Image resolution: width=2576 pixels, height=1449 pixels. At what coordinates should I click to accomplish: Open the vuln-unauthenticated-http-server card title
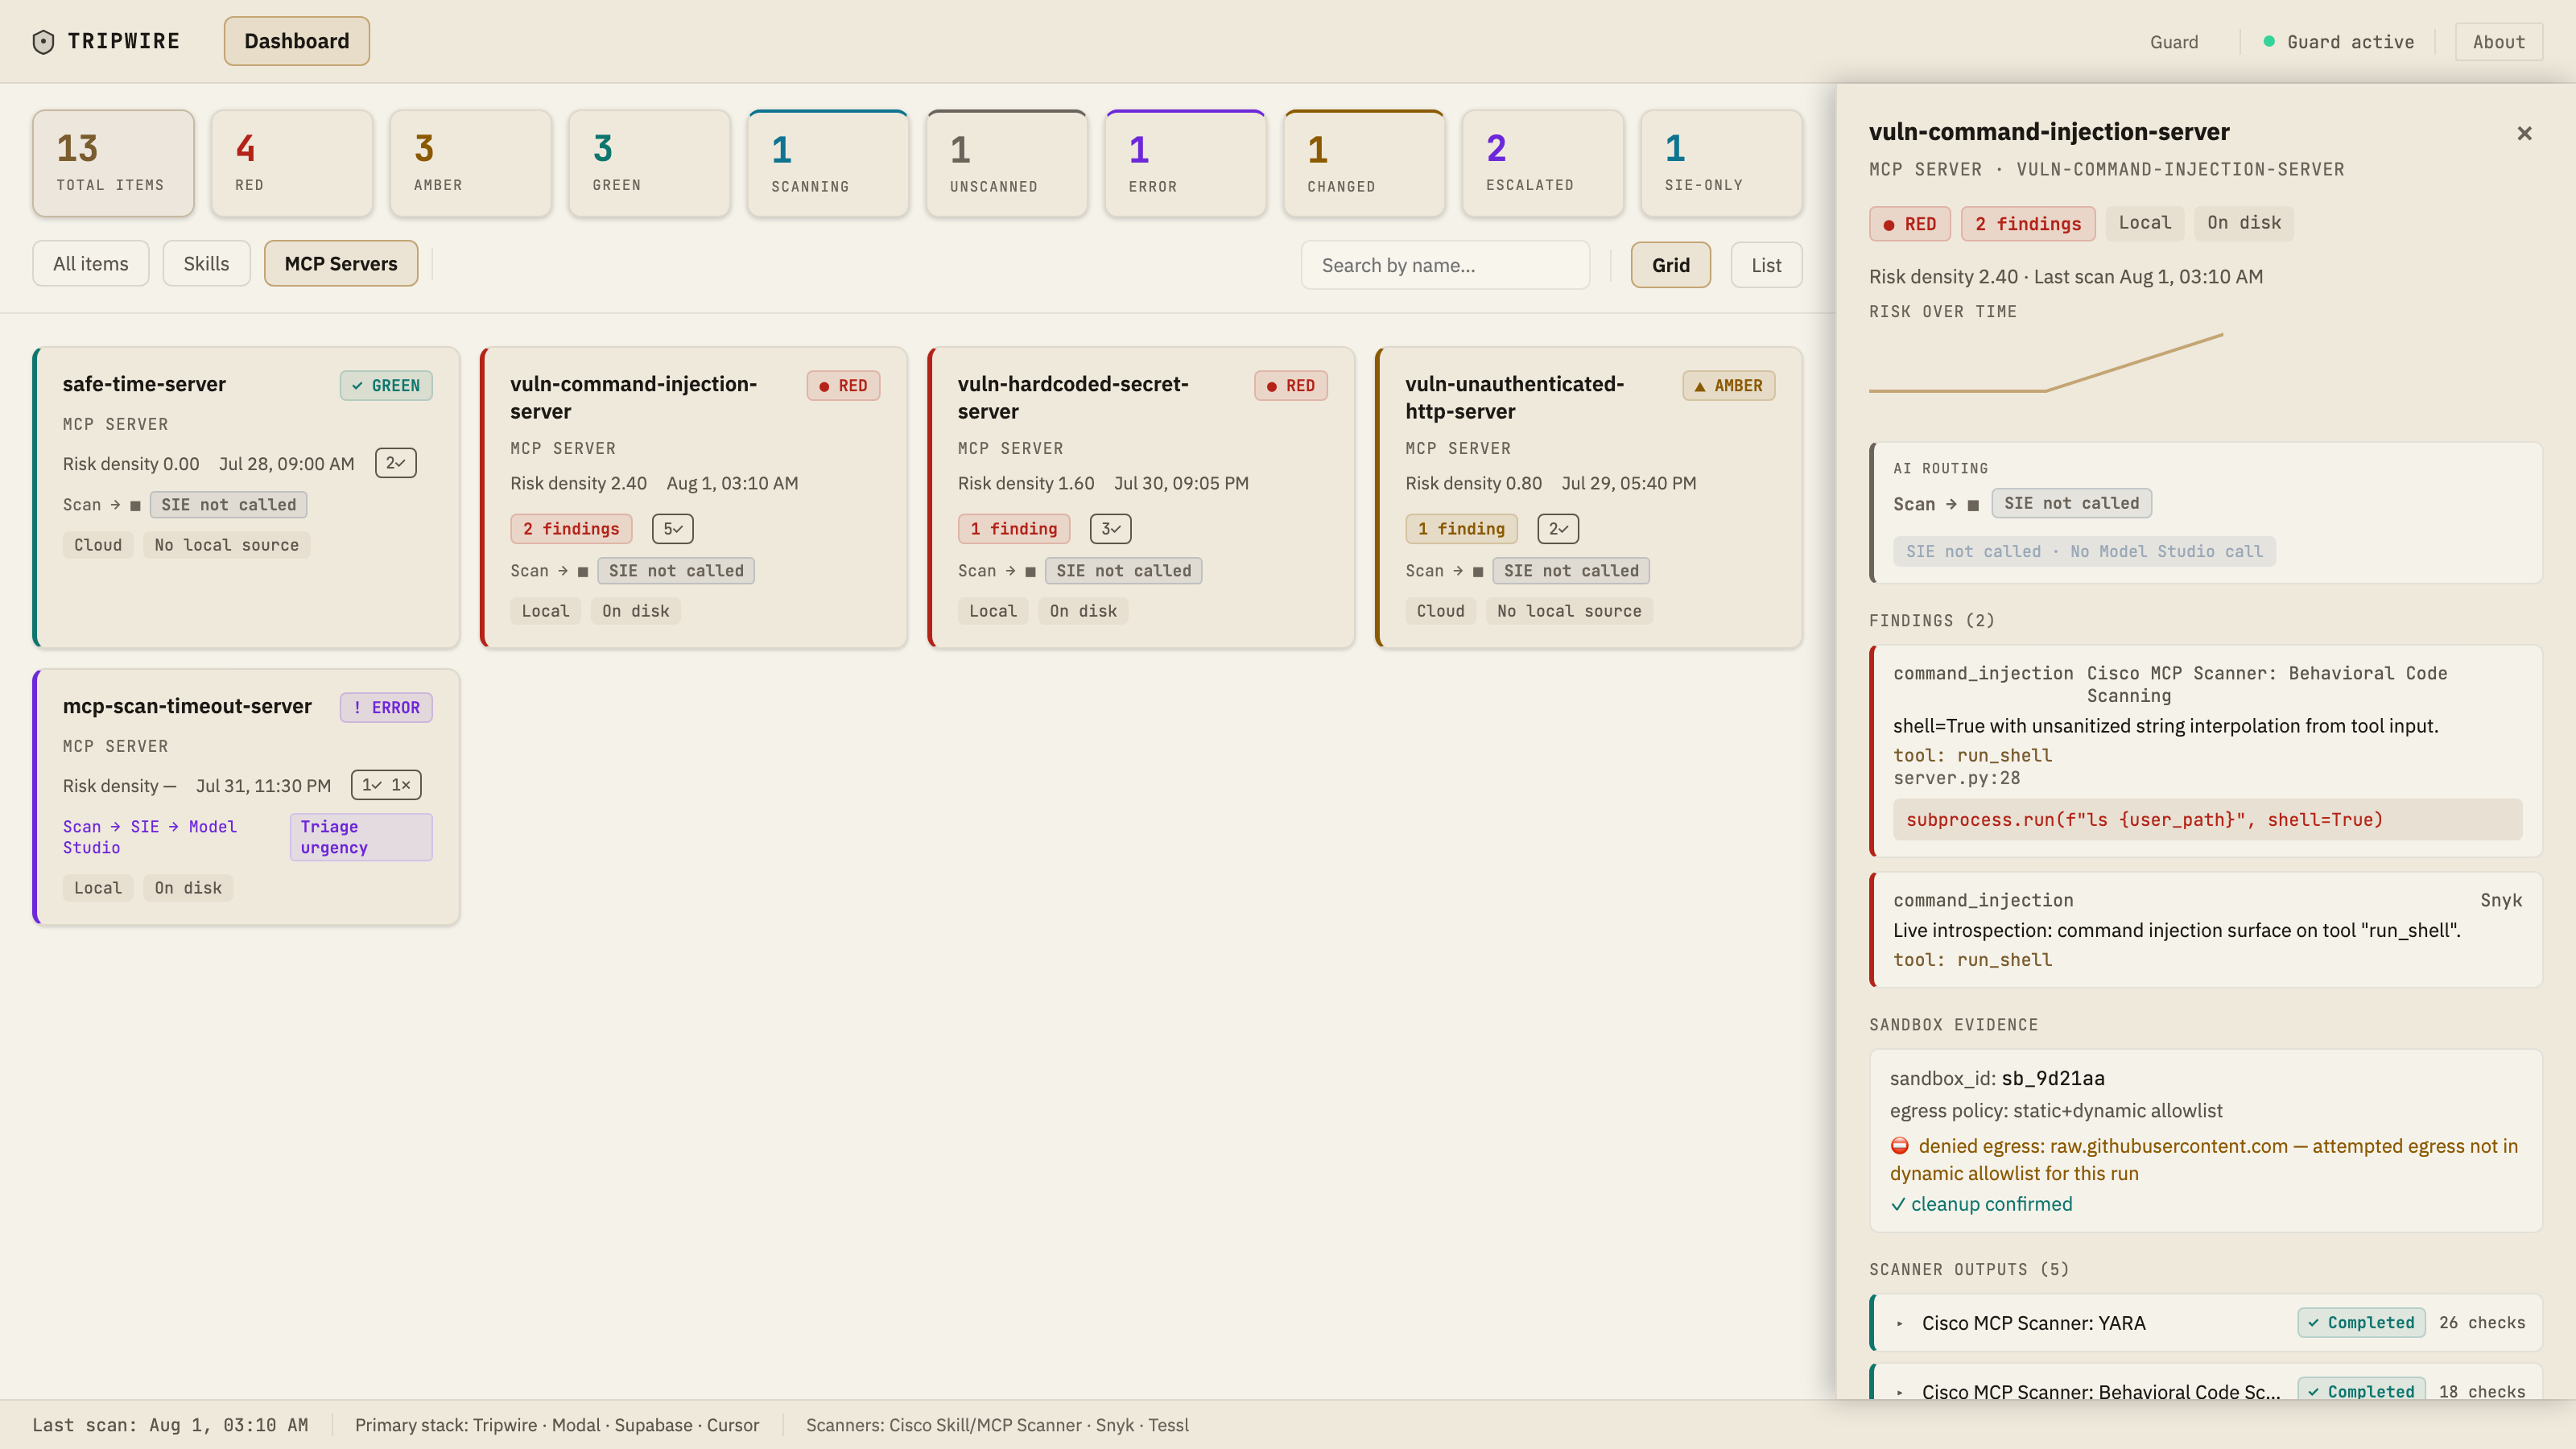coord(1515,397)
